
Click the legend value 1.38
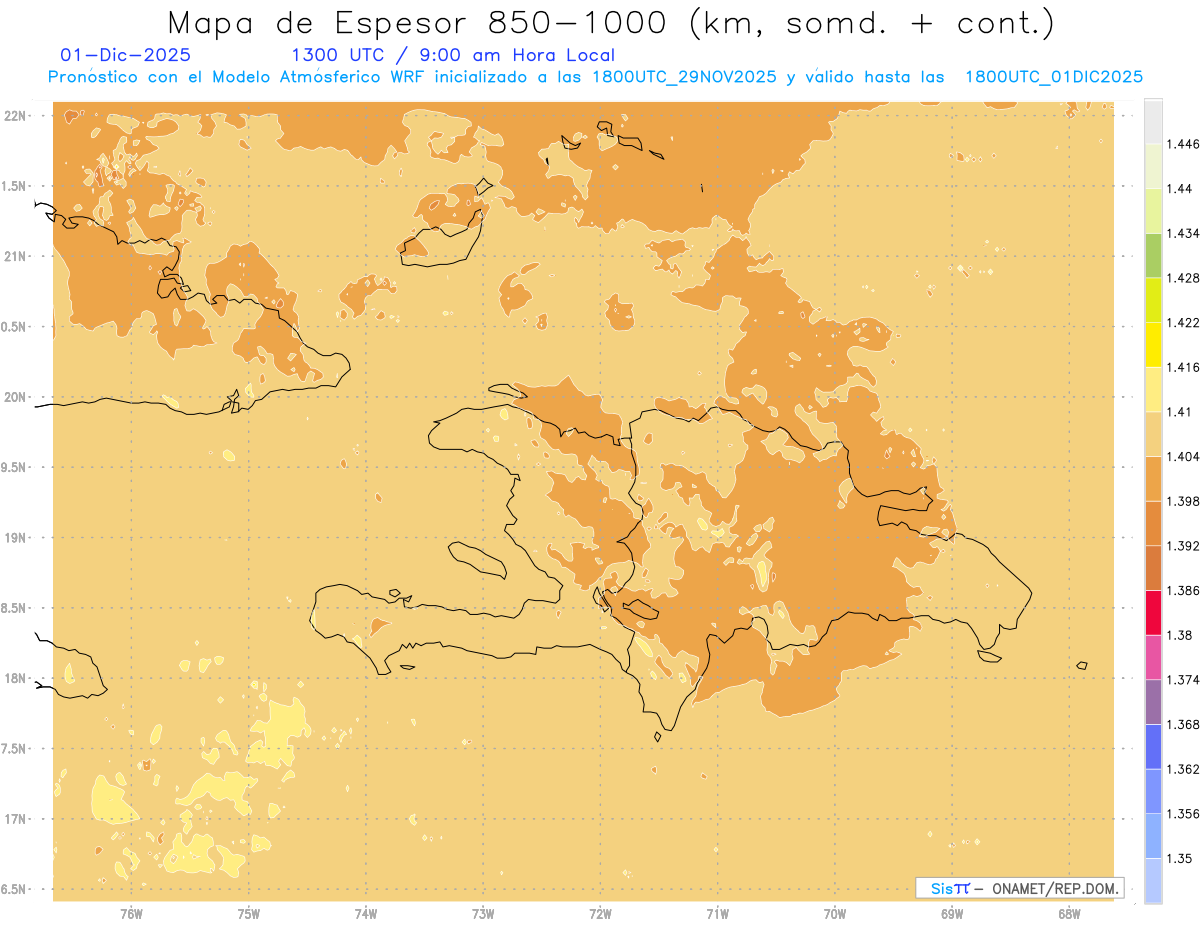(1180, 635)
